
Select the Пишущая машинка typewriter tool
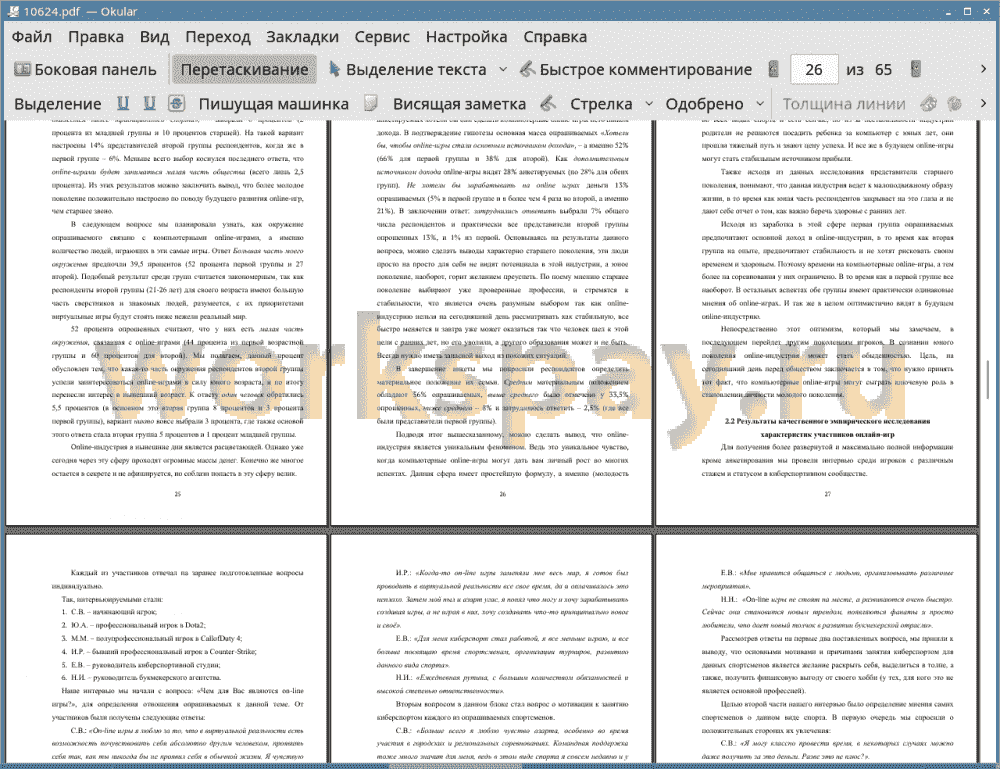(x=274, y=104)
